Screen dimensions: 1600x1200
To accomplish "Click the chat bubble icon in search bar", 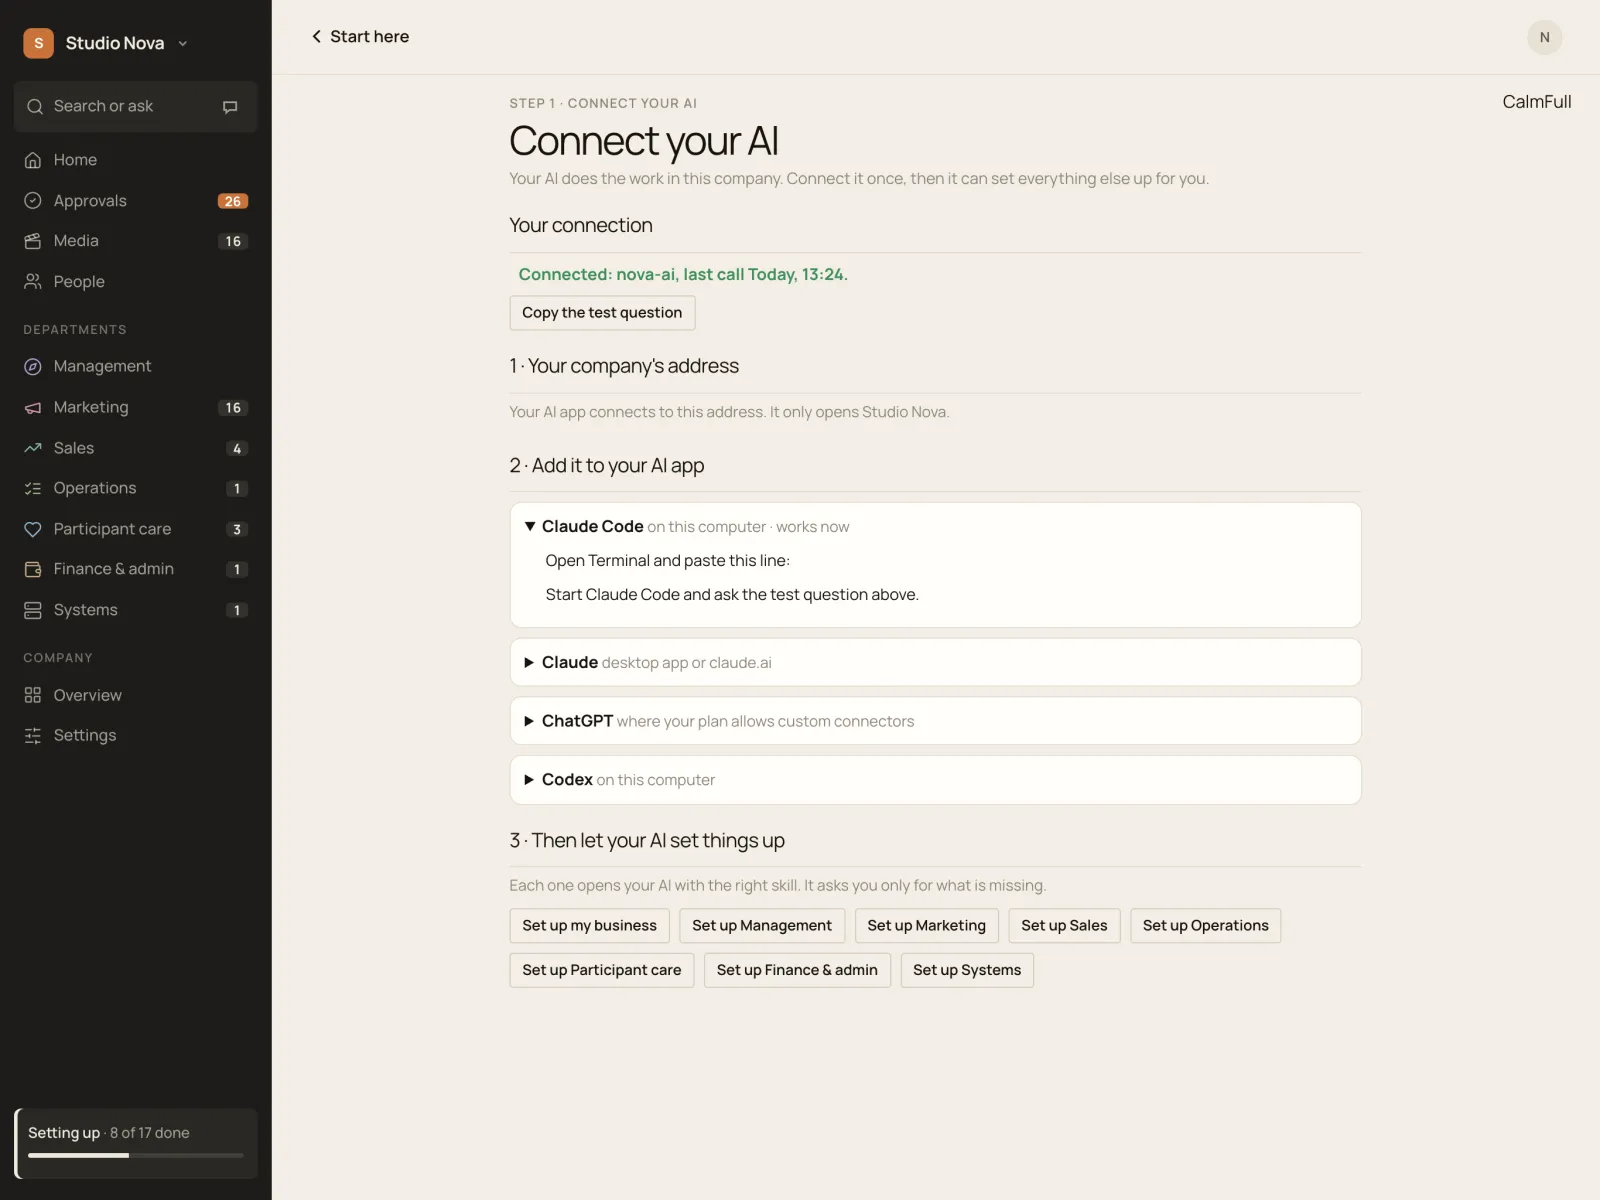I will point(230,107).
